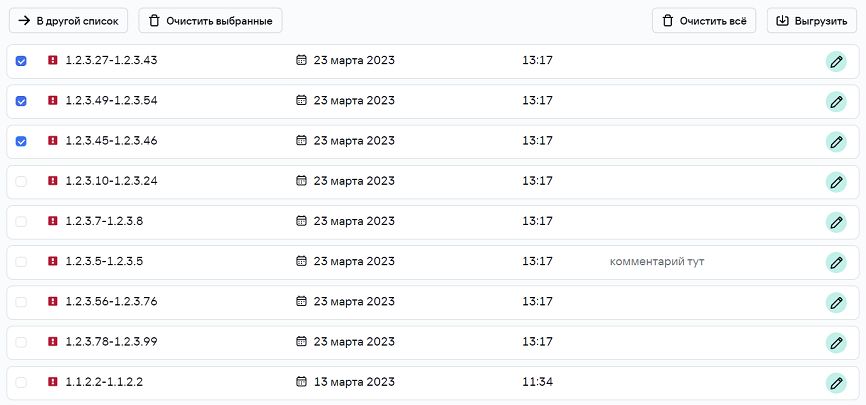Click red alert icon beside 1.2.3.7-1.2.3.8
The width and height of the screenshot is (866, 405).
click(53, 221)
